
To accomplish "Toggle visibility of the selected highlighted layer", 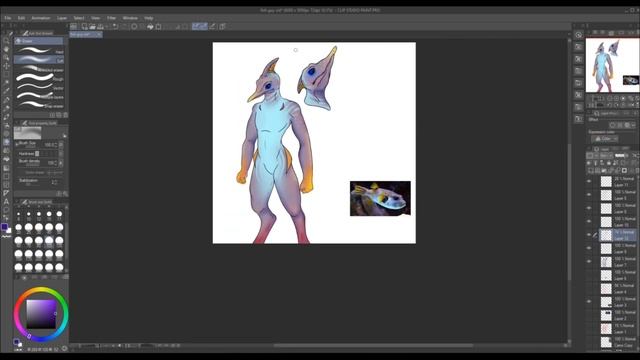I will (589, 235).
